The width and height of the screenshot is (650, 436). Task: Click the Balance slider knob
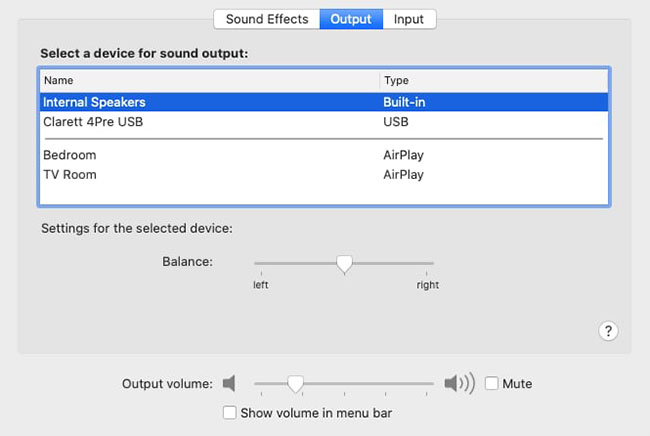pos(344,263)
